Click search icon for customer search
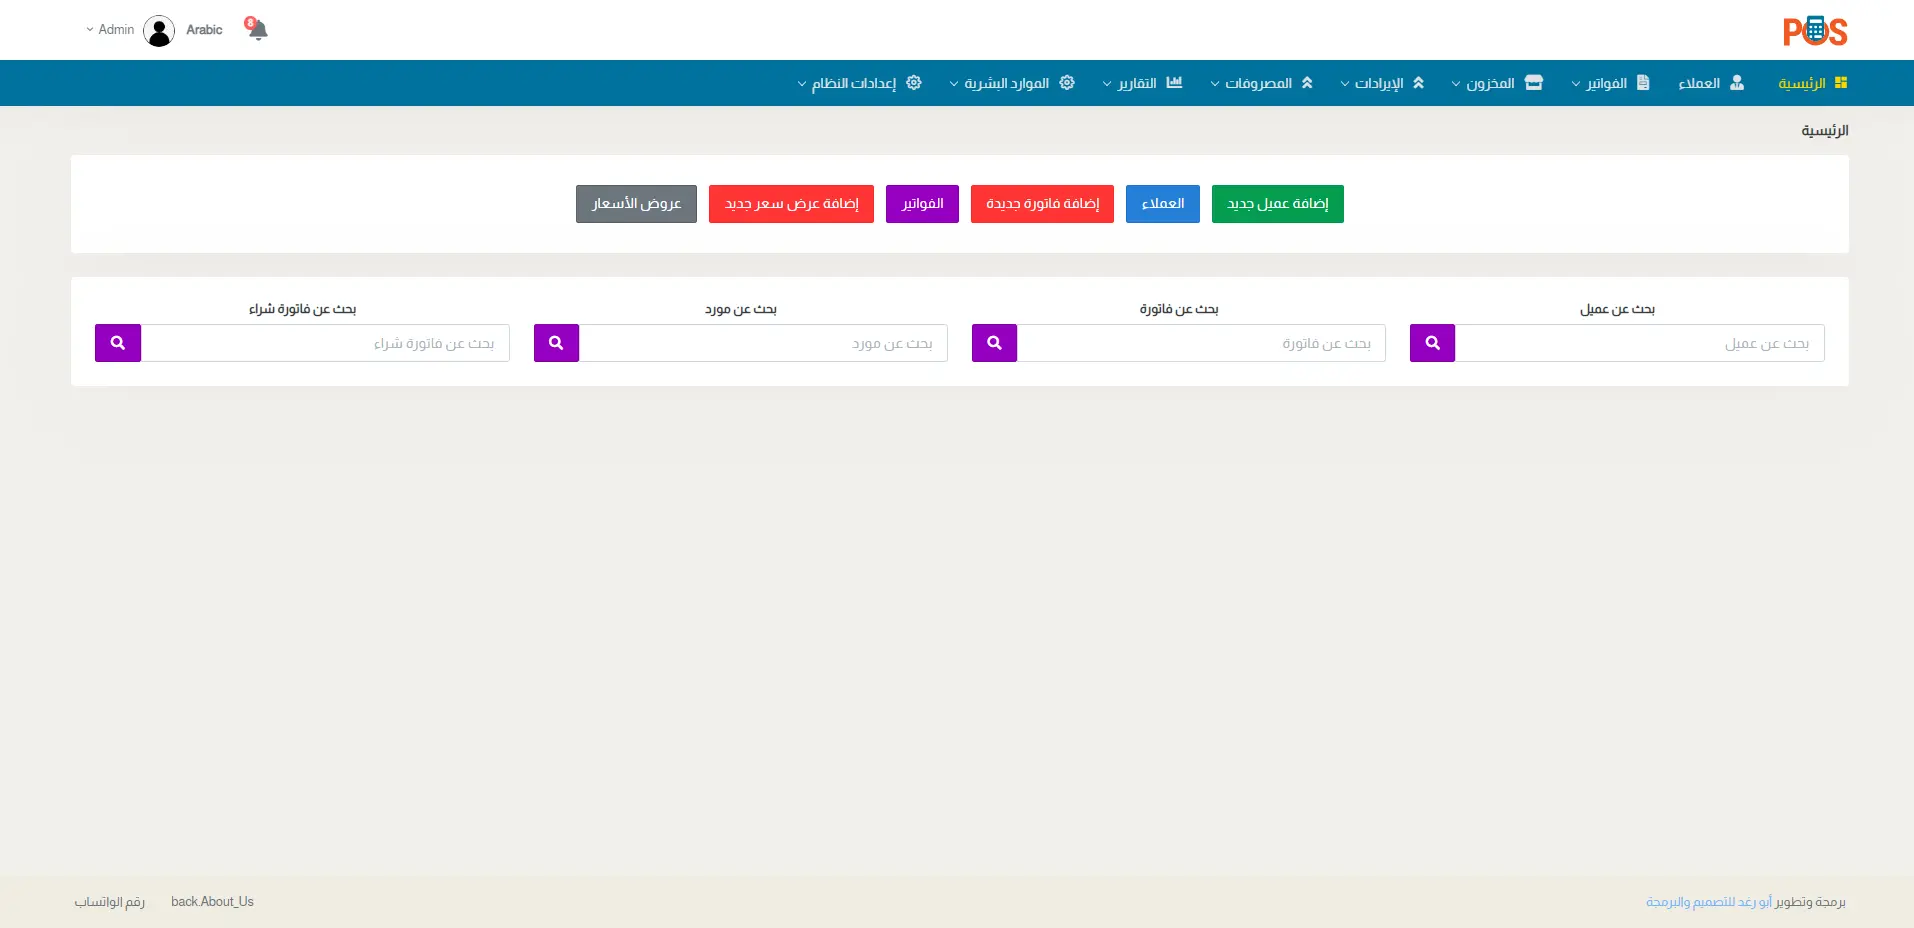Viewport: 1914px width, 928px height. click(1432, 343)
